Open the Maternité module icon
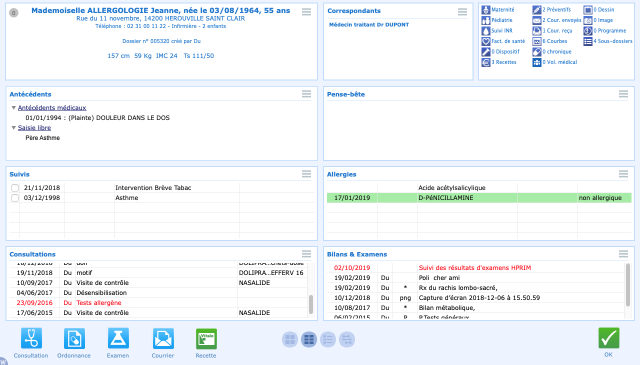Viewport: 640px width, 365px height. pyautogui.click(x=486, y=10)
